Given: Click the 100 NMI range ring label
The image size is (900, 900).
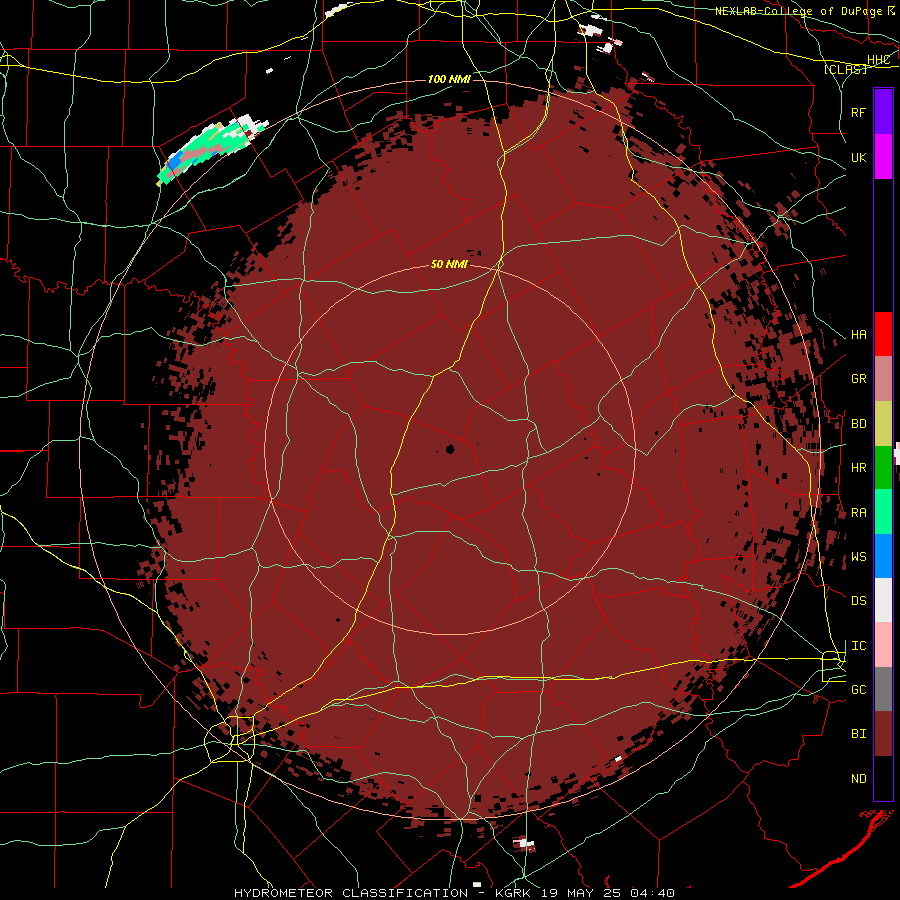Looking at the screenshot, I should (x=449, y=79).
